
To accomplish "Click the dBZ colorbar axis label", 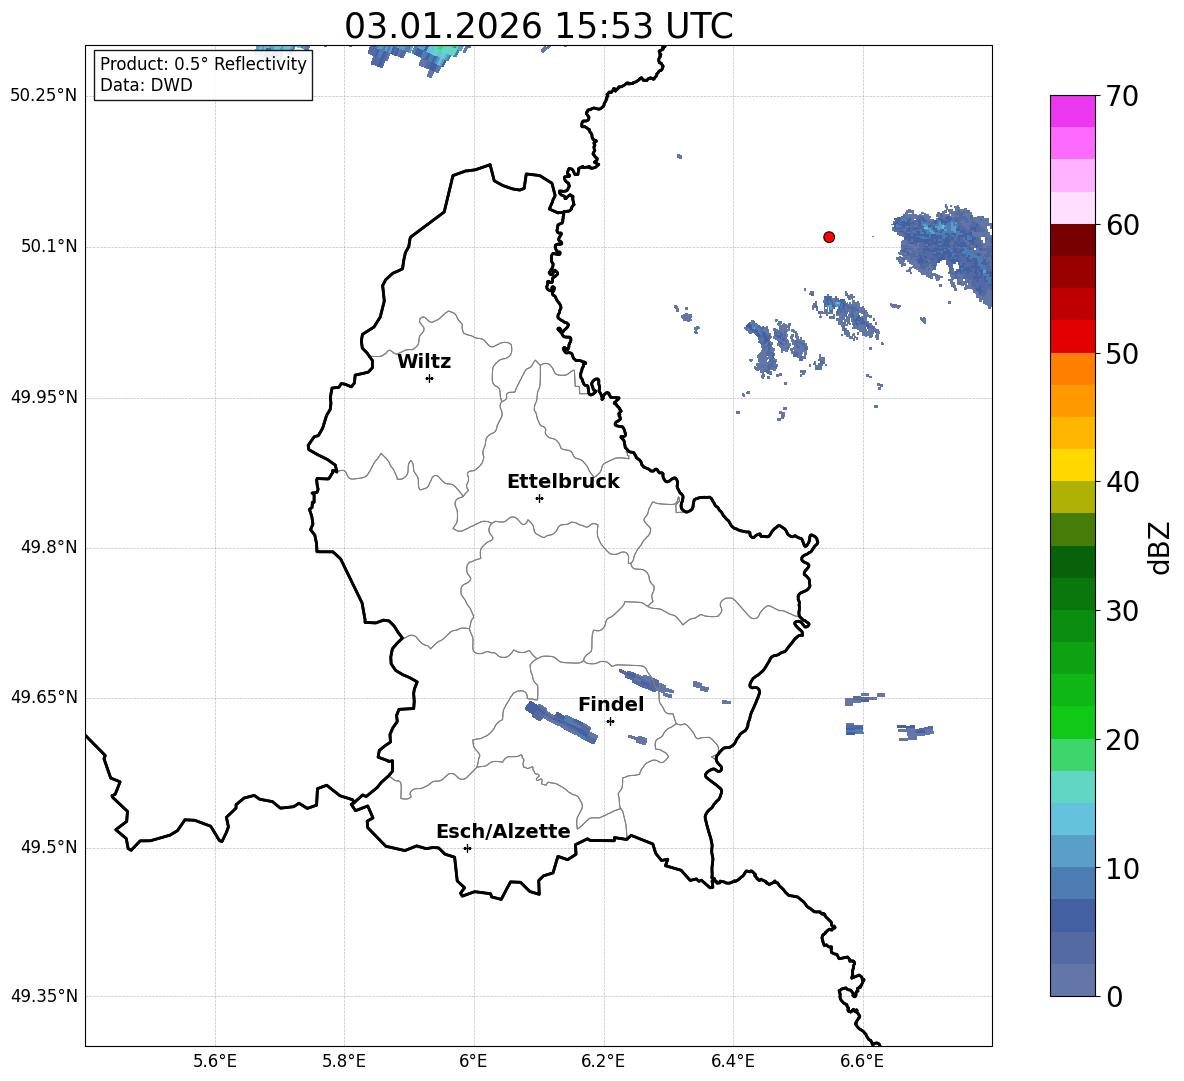I will pos(1160,547).
